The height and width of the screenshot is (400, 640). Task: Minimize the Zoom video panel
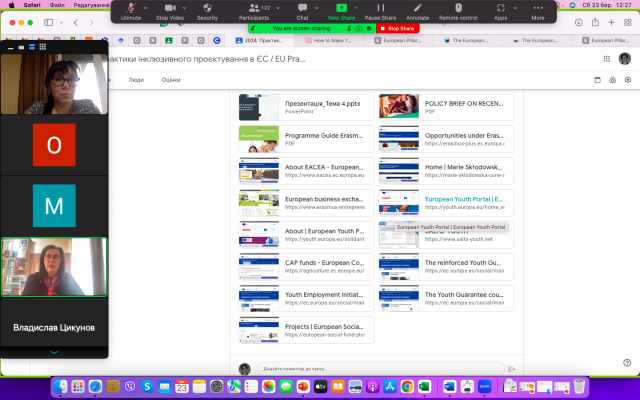point(11,48)
